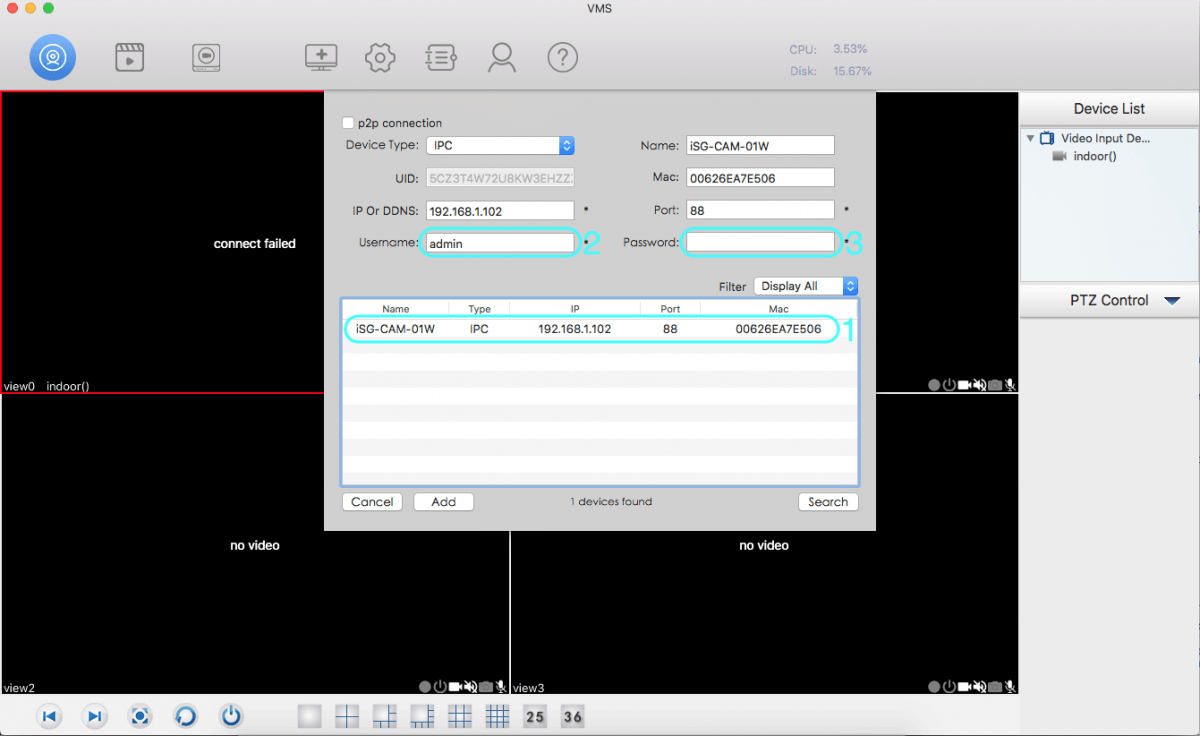Click the power icon in bottom toolbar
The height and width of the screenshot is (736, 1200).
pos(231,716)
